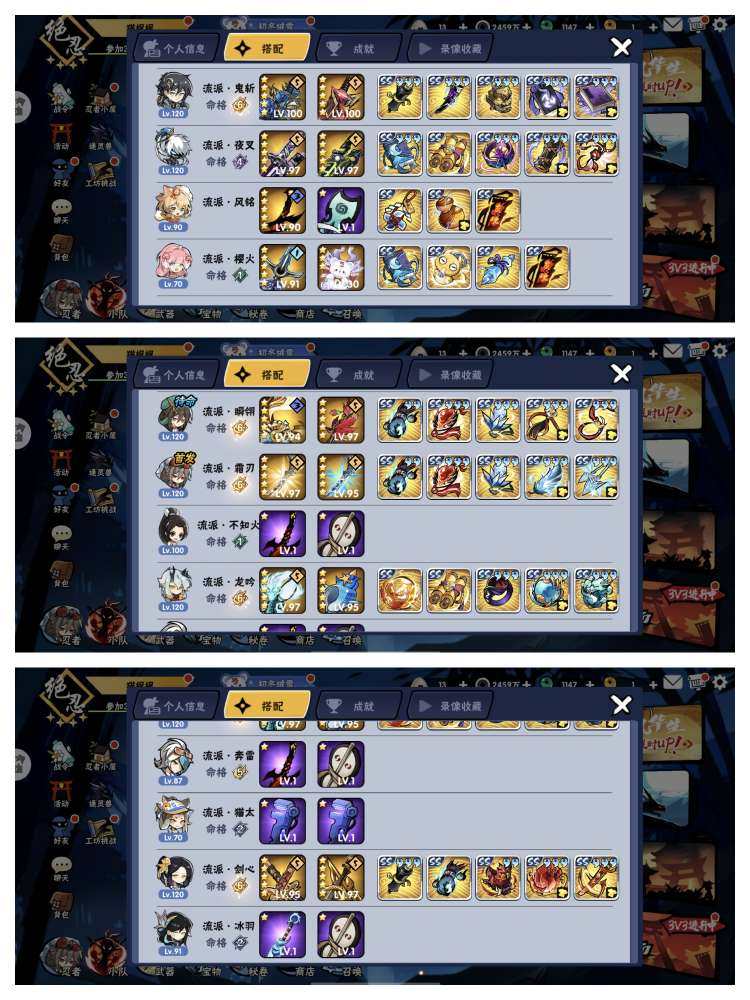
Task: Open 录像收藏 tab above the 瞬钢 list
Action: click(450, 375)
